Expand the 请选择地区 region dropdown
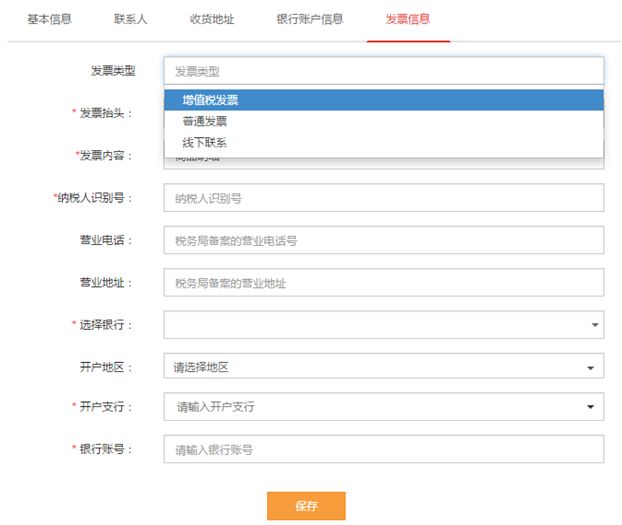The width and height of the screenshot is (622, 525). point(384,366)
